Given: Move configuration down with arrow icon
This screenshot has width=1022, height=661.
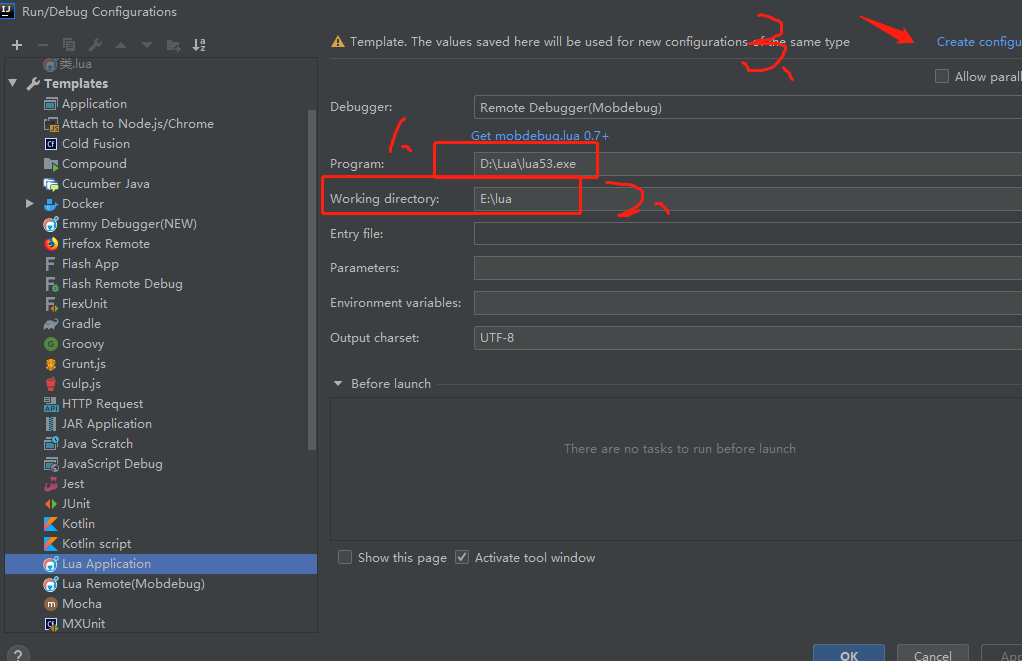Looking at the screenshot, I should click(147, 45).
